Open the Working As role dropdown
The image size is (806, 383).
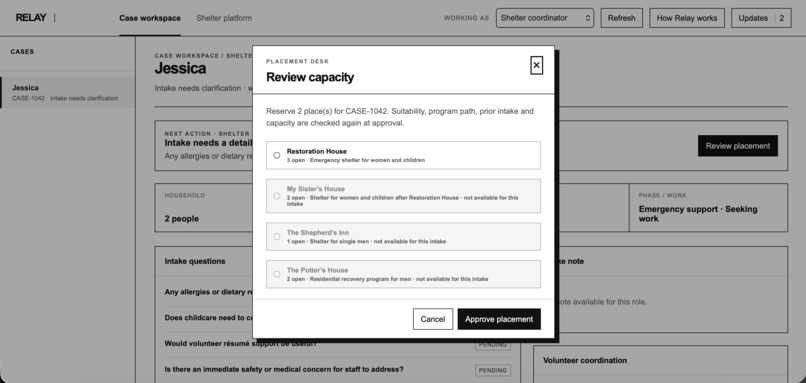point(545,18)
